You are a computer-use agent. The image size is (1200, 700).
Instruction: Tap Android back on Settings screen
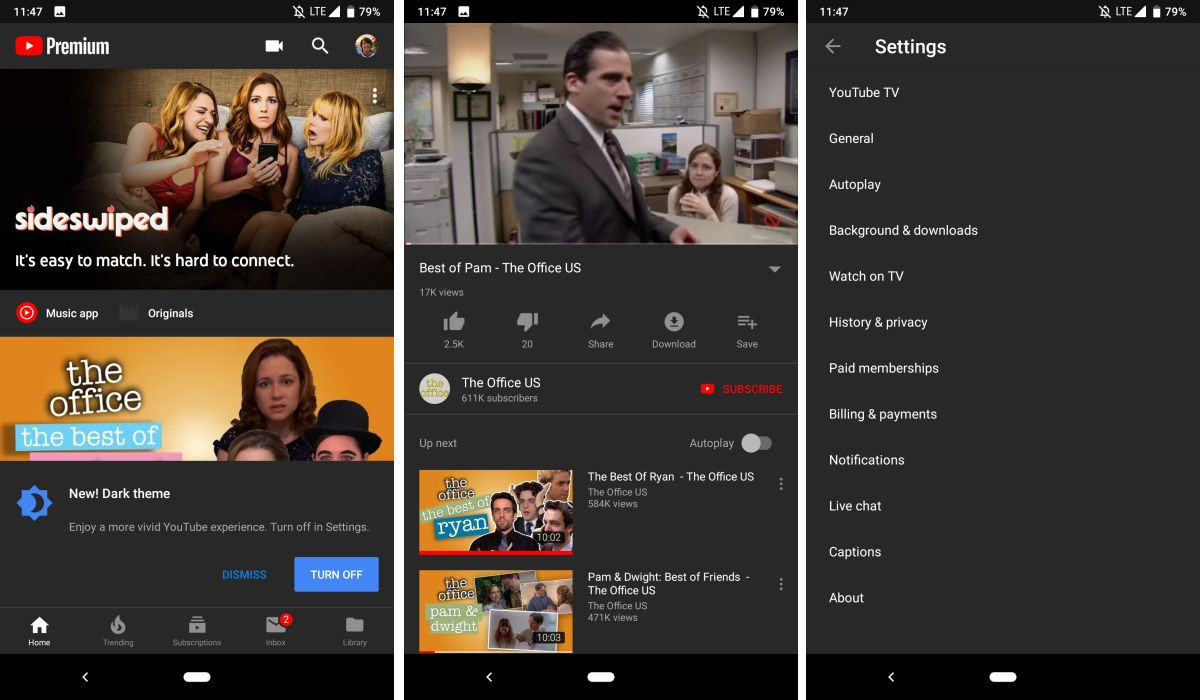tap(891, 677)
